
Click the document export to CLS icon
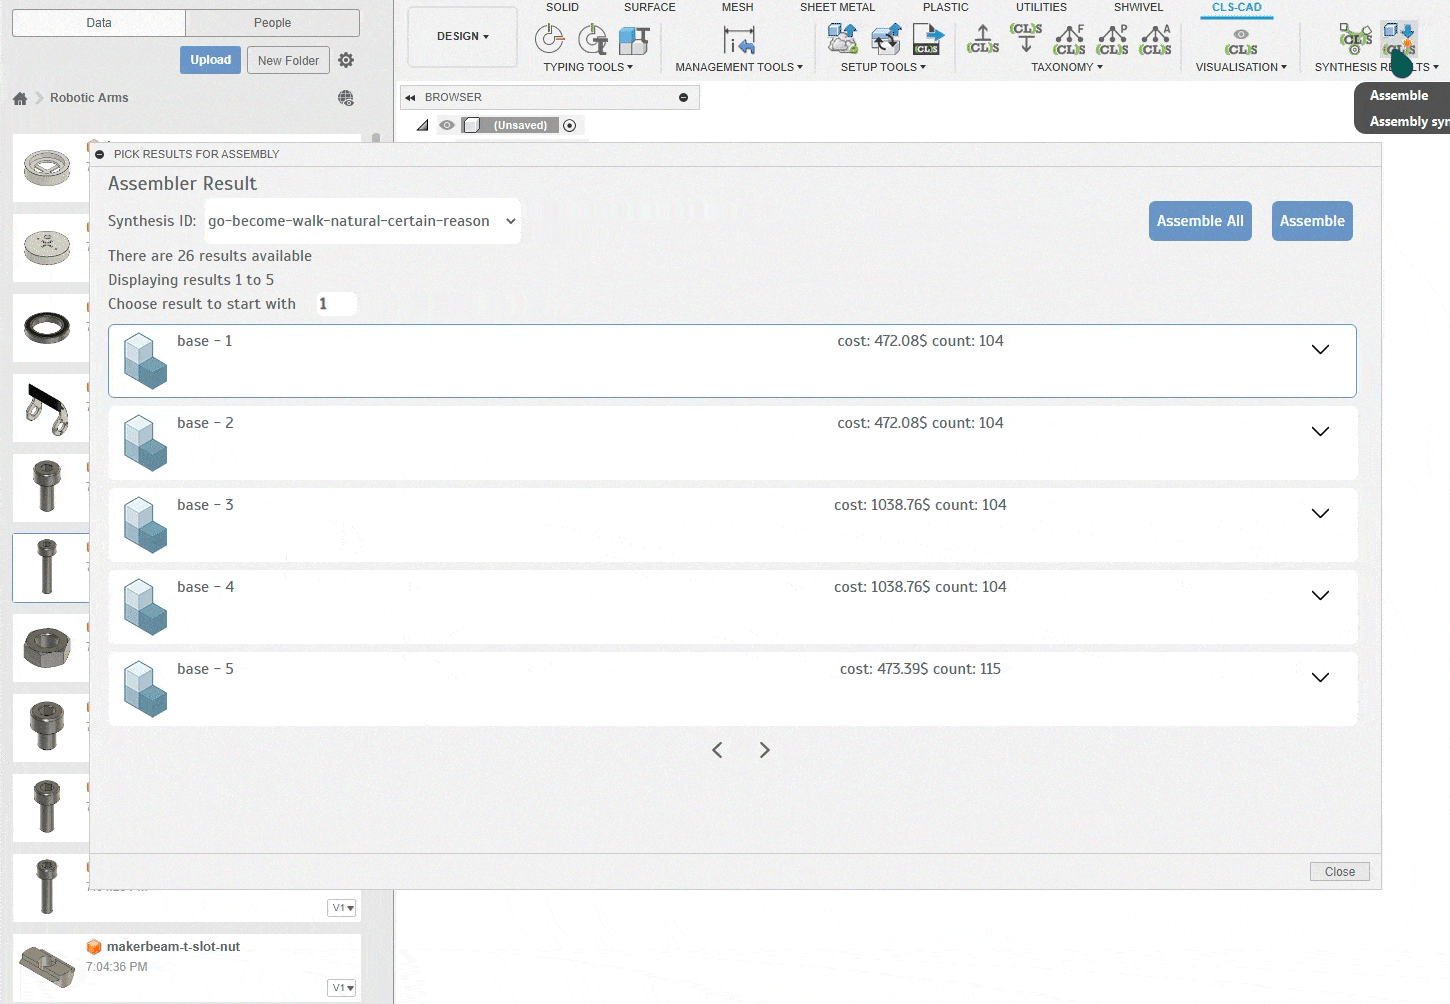pos(928,40)
